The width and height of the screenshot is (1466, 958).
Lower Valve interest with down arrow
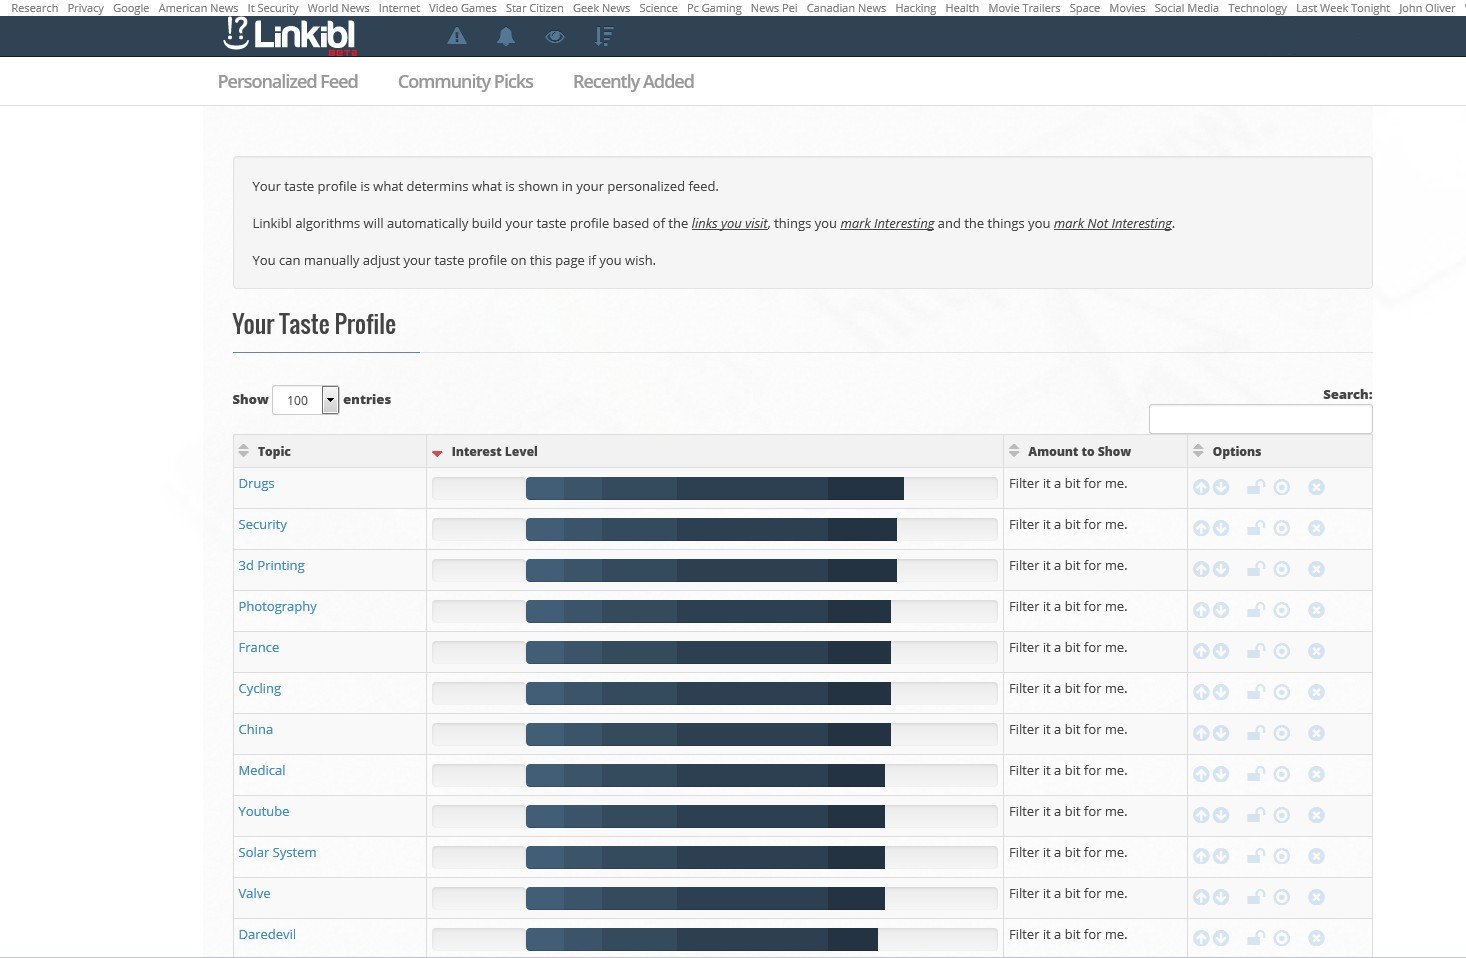tap(1221, 897)
